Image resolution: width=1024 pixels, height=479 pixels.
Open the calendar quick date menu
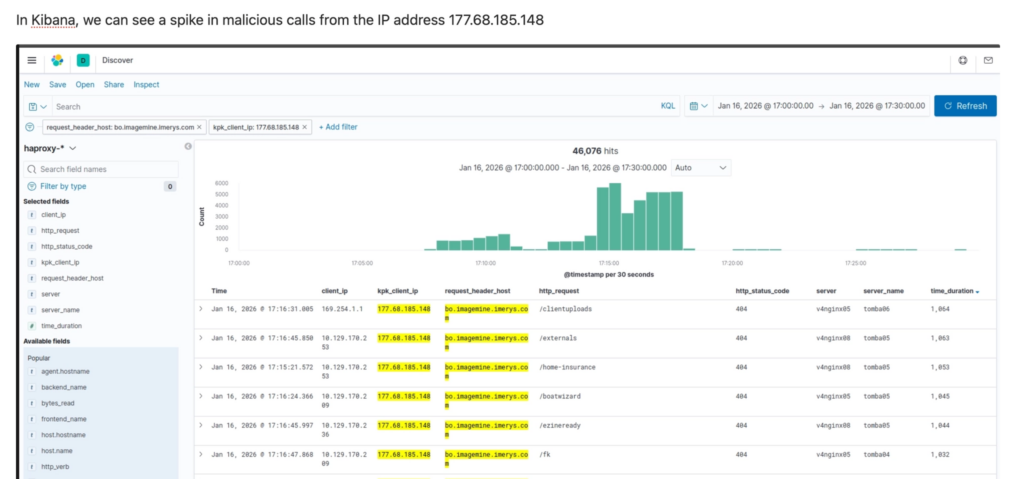(x=701, y=106)
